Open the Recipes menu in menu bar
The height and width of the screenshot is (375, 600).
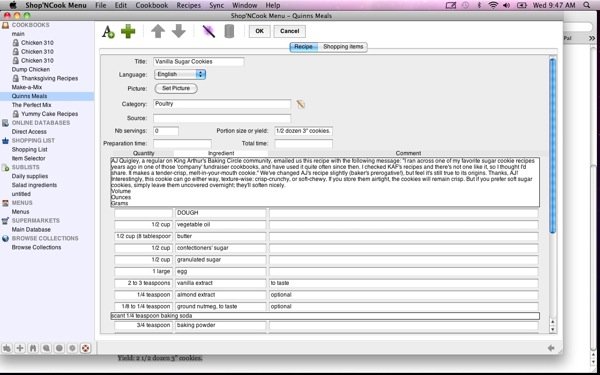(188, 5)
